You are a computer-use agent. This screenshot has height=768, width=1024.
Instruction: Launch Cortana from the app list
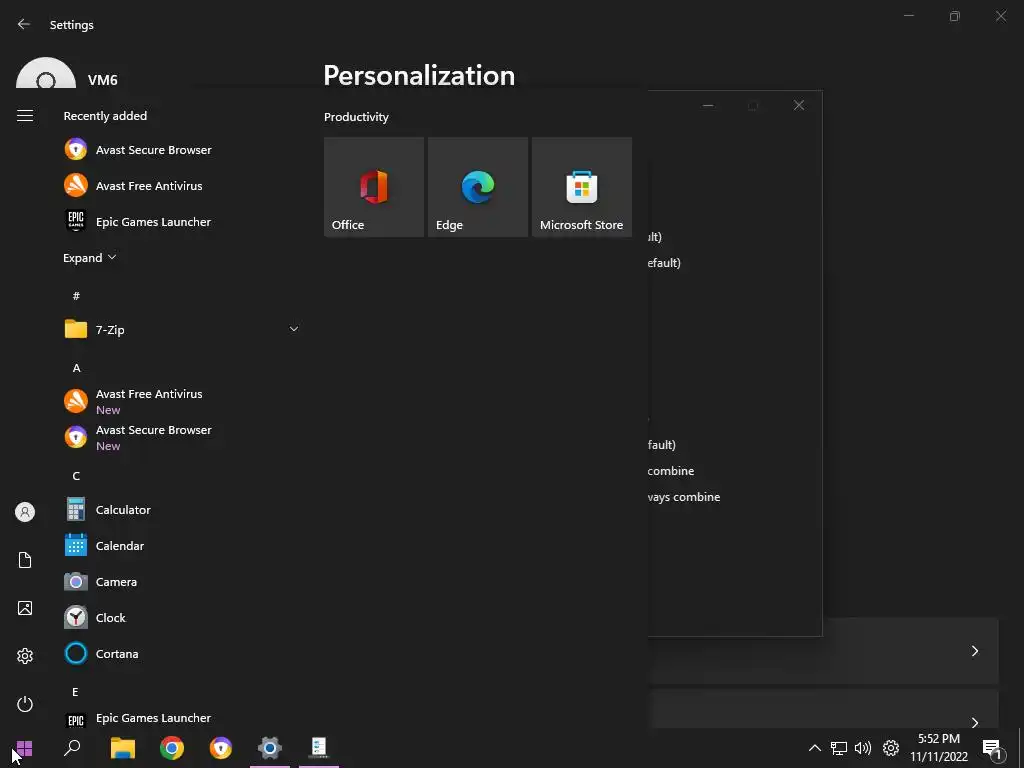coord(181,653)
